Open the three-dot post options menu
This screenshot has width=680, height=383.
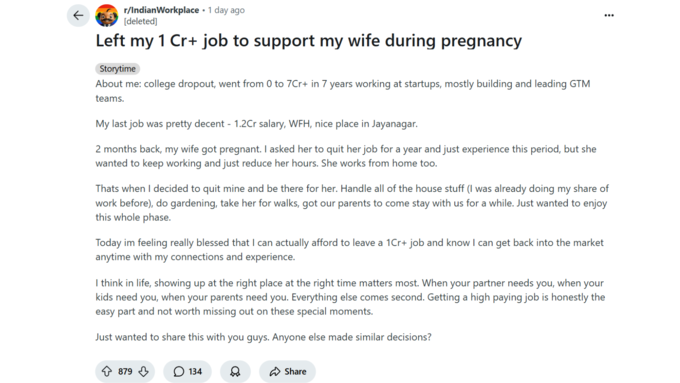tap(609, 16)
